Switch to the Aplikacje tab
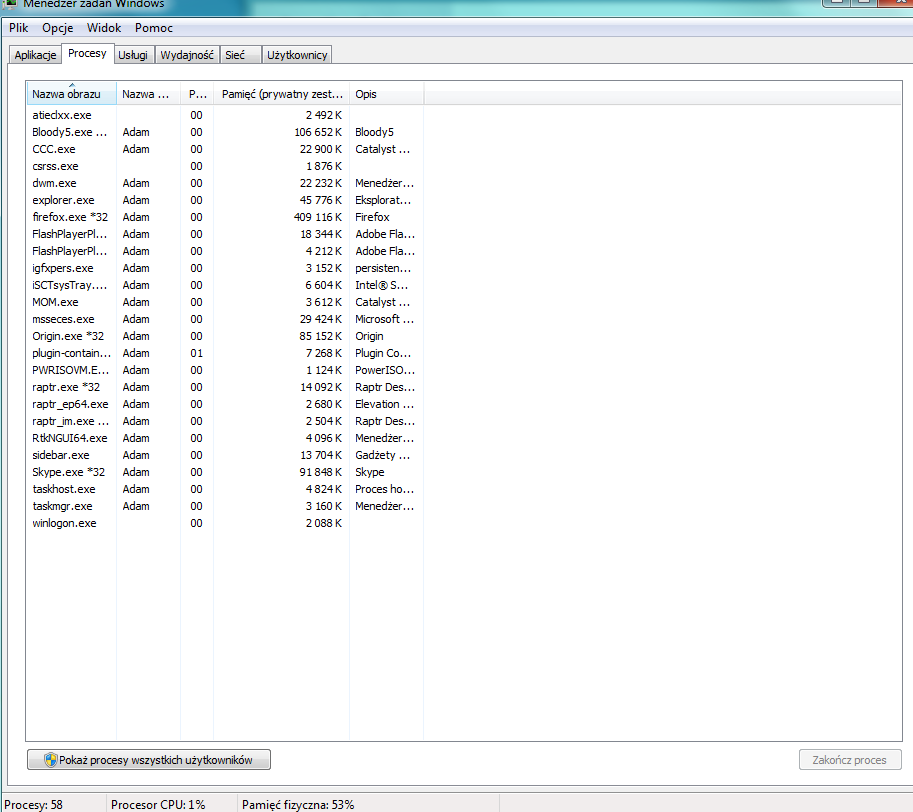Screen dimensions: 913x812 (36, 55)
